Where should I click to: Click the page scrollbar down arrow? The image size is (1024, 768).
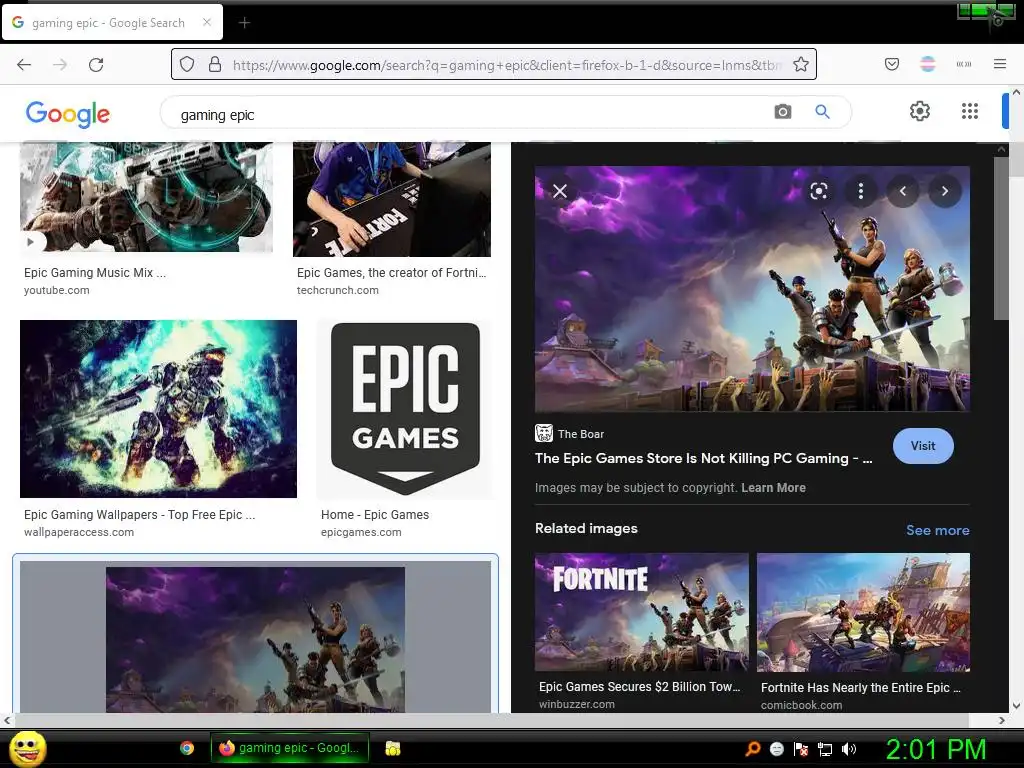tap(1016, 706)
